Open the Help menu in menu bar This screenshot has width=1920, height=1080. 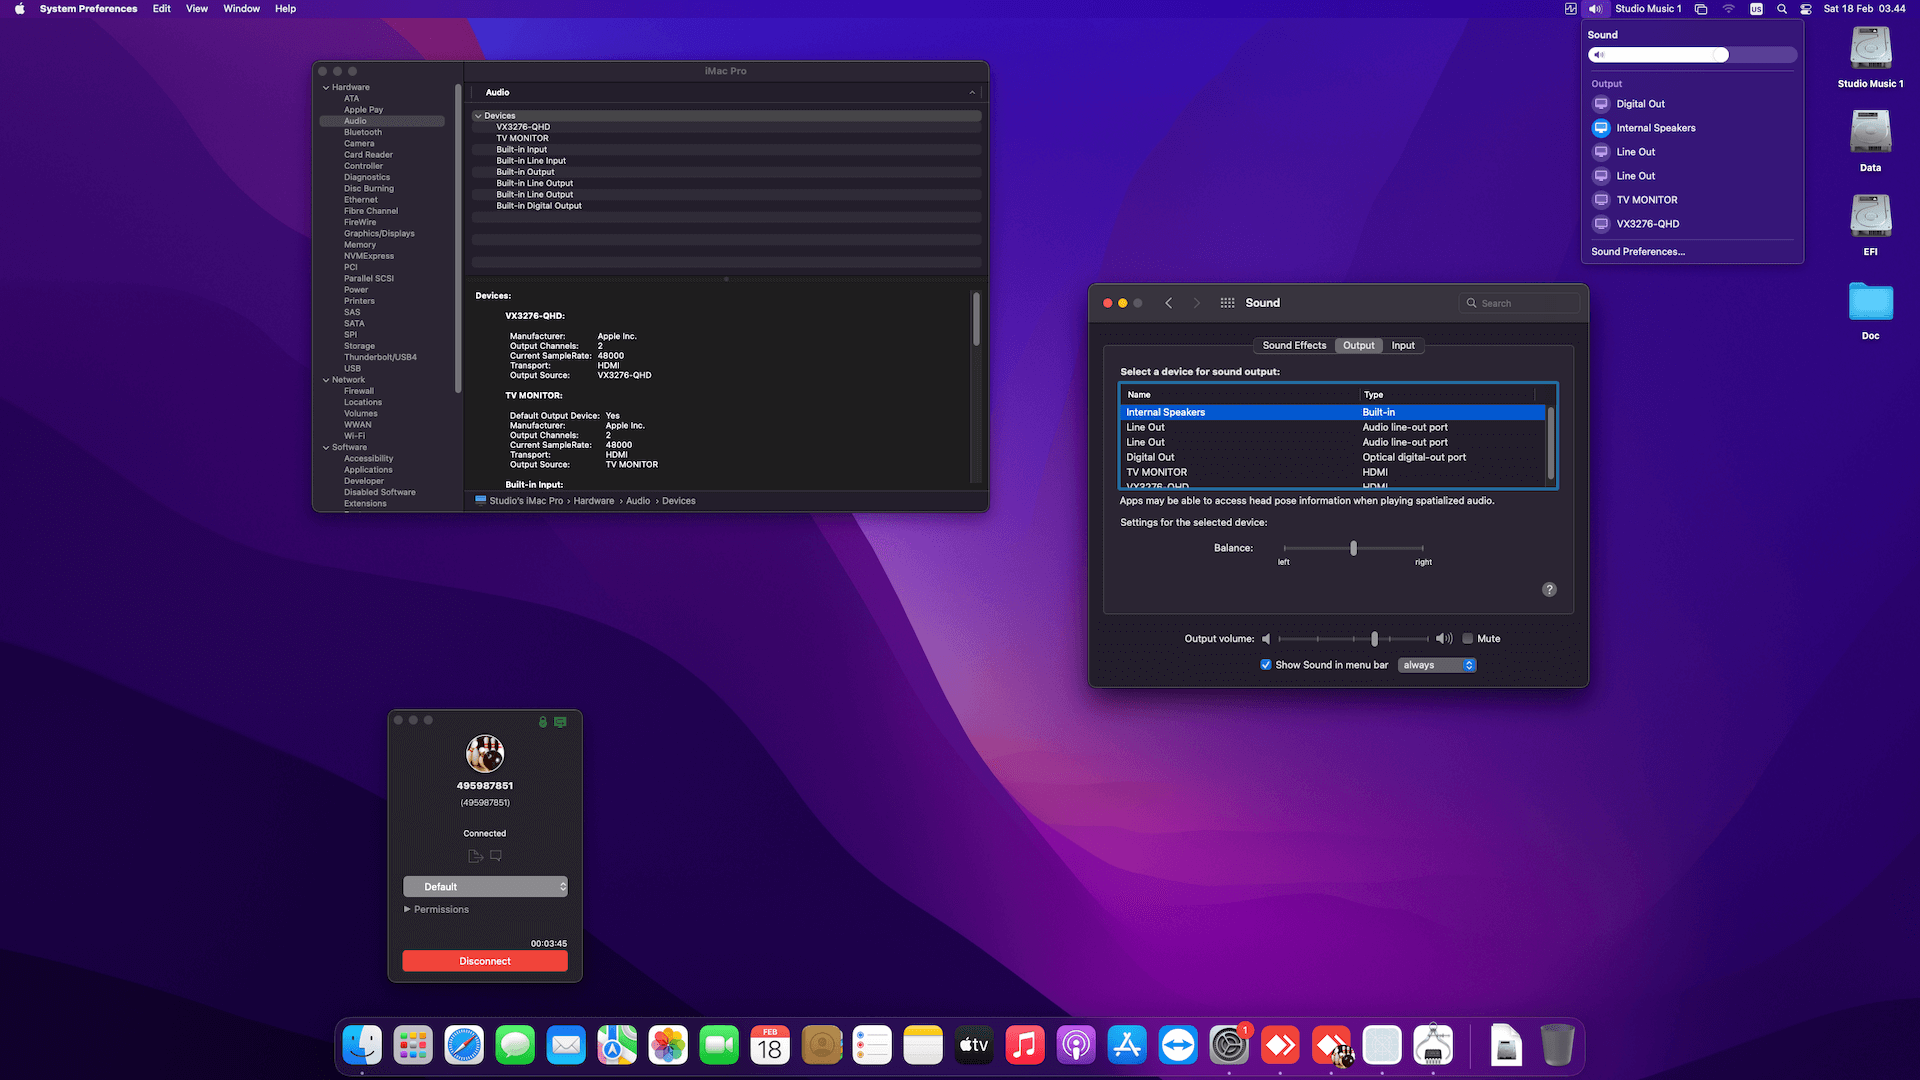point(285,9)
